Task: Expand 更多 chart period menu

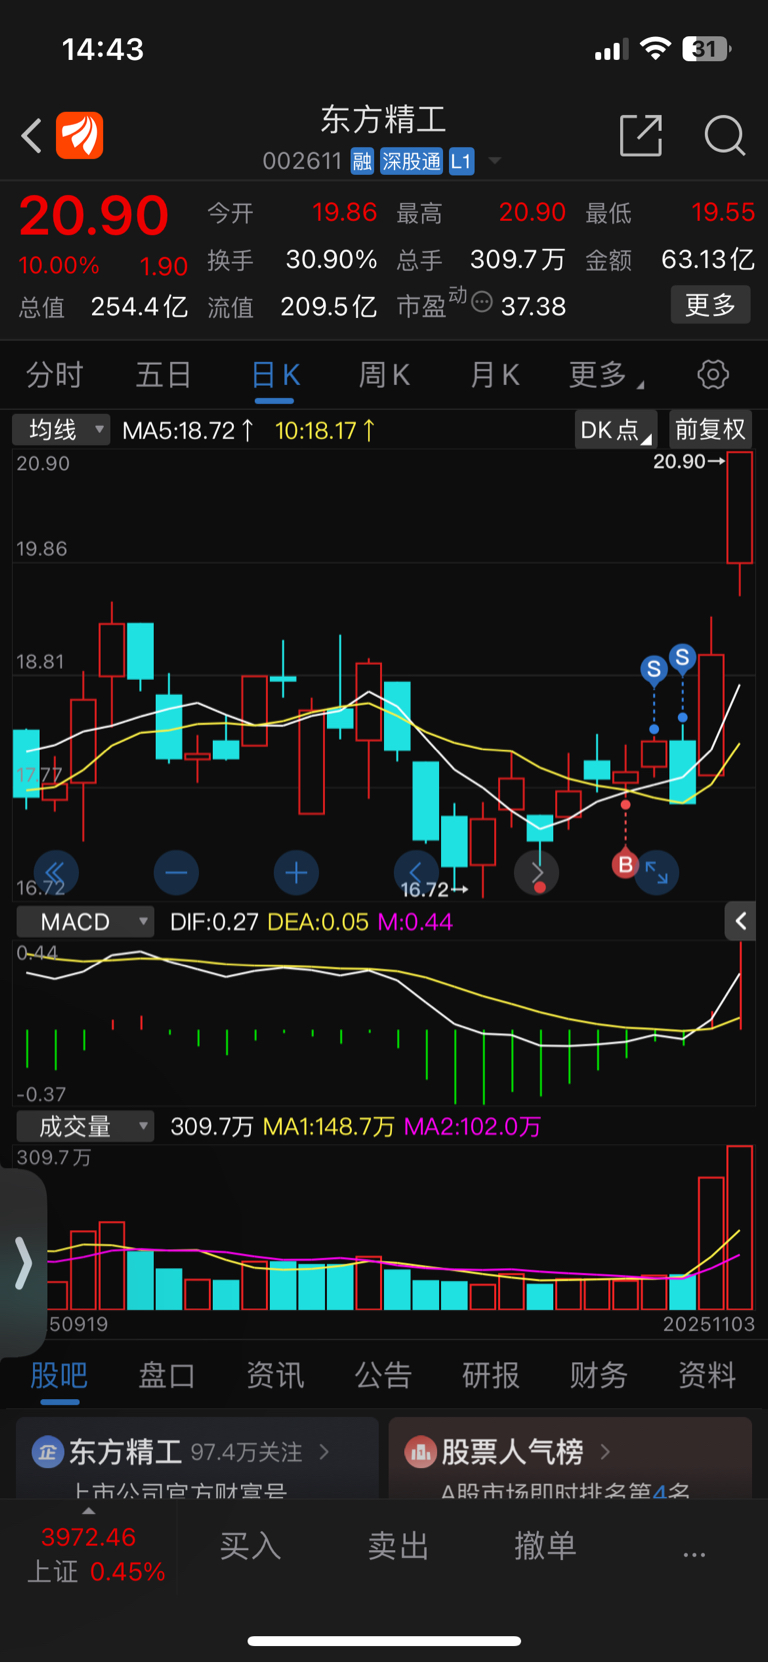Action: pyautogui.click(x=606, y=375)
